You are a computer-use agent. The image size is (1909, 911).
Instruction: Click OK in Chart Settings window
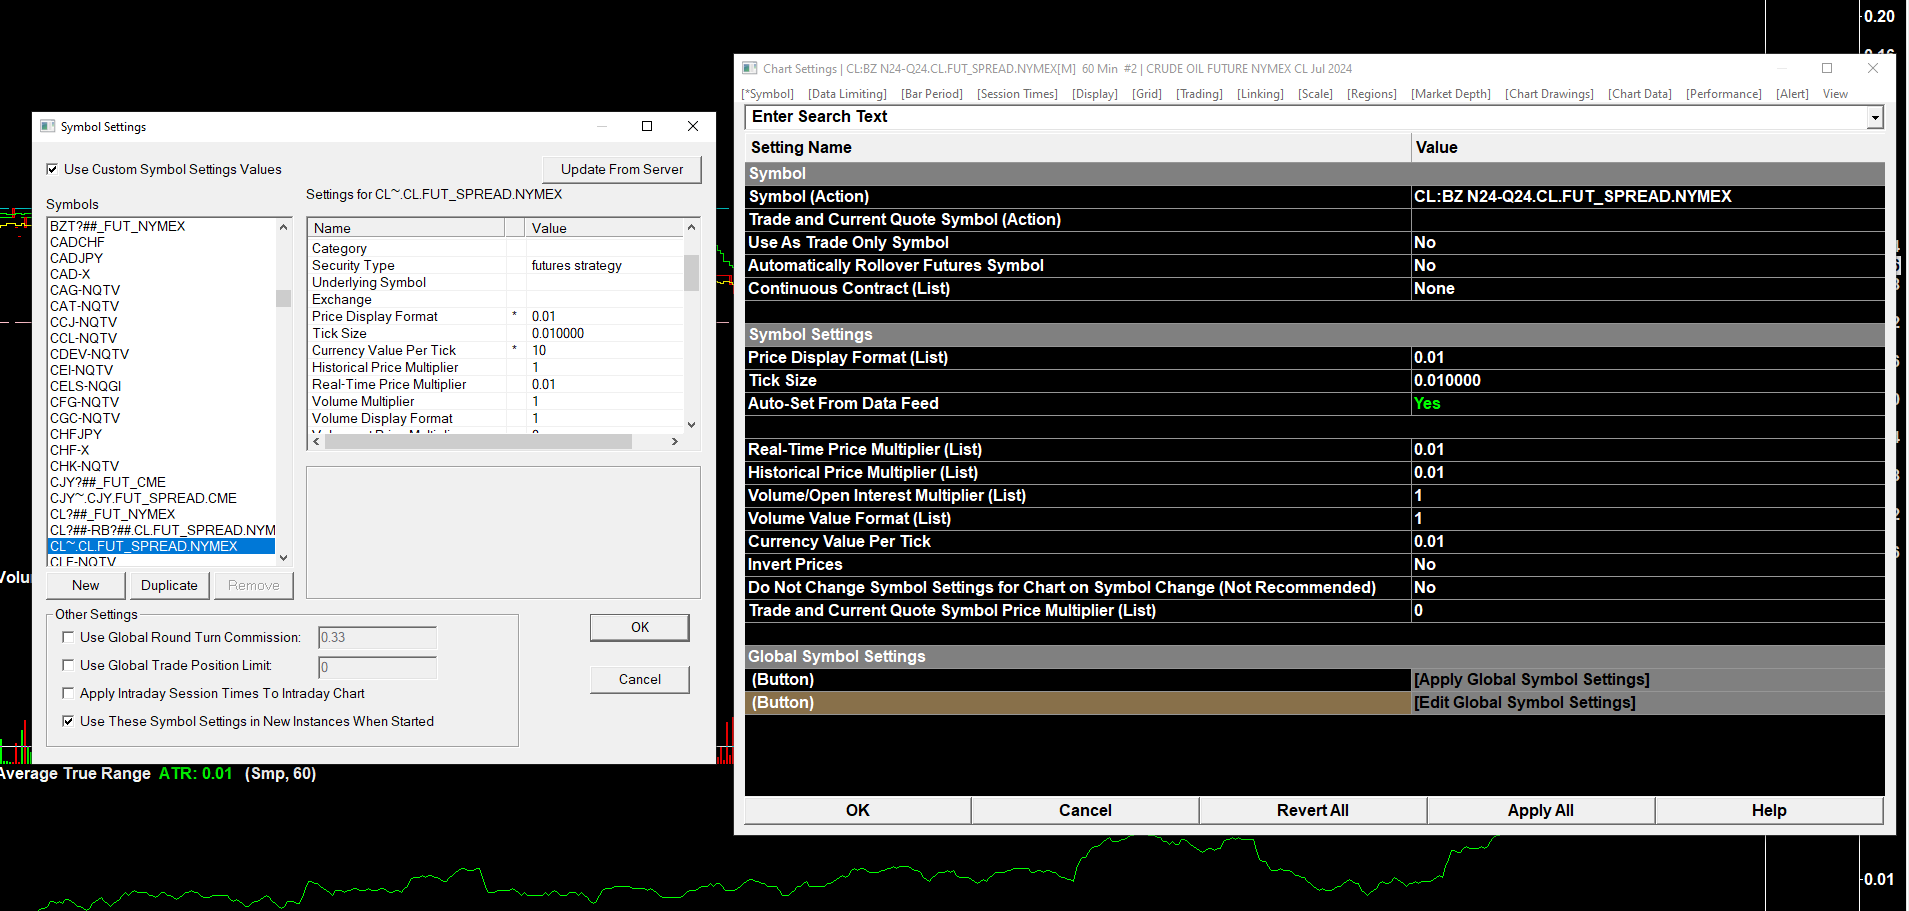tap(858, 810)
